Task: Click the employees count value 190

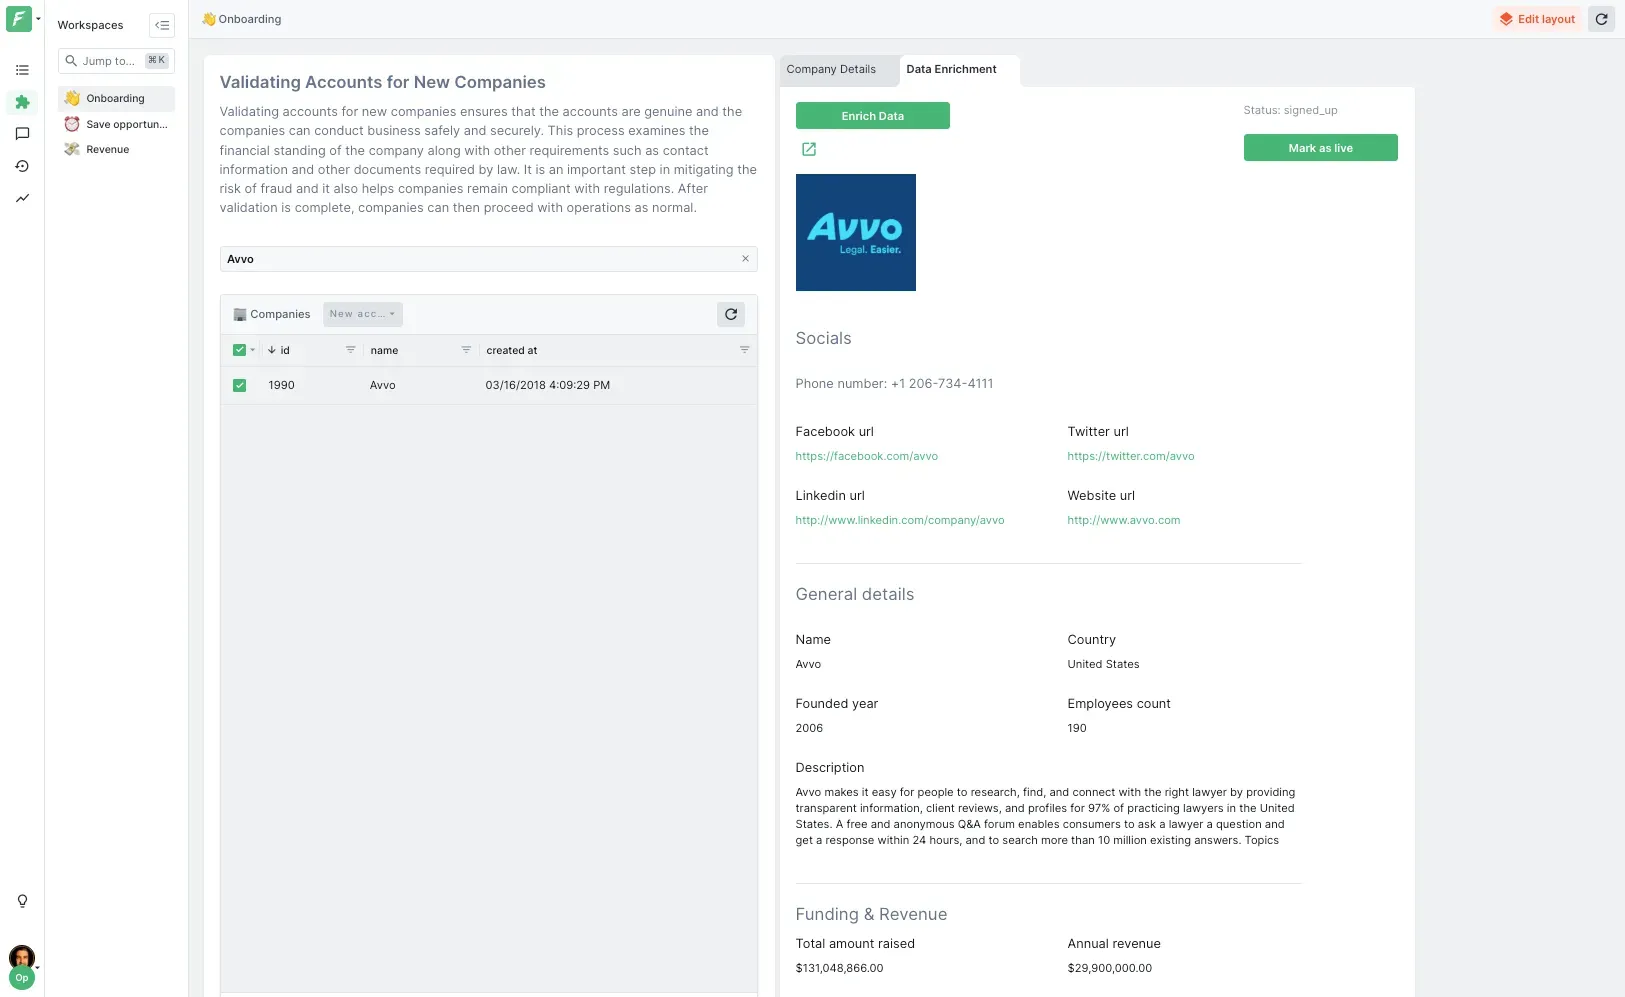Action: [1077, 728]
